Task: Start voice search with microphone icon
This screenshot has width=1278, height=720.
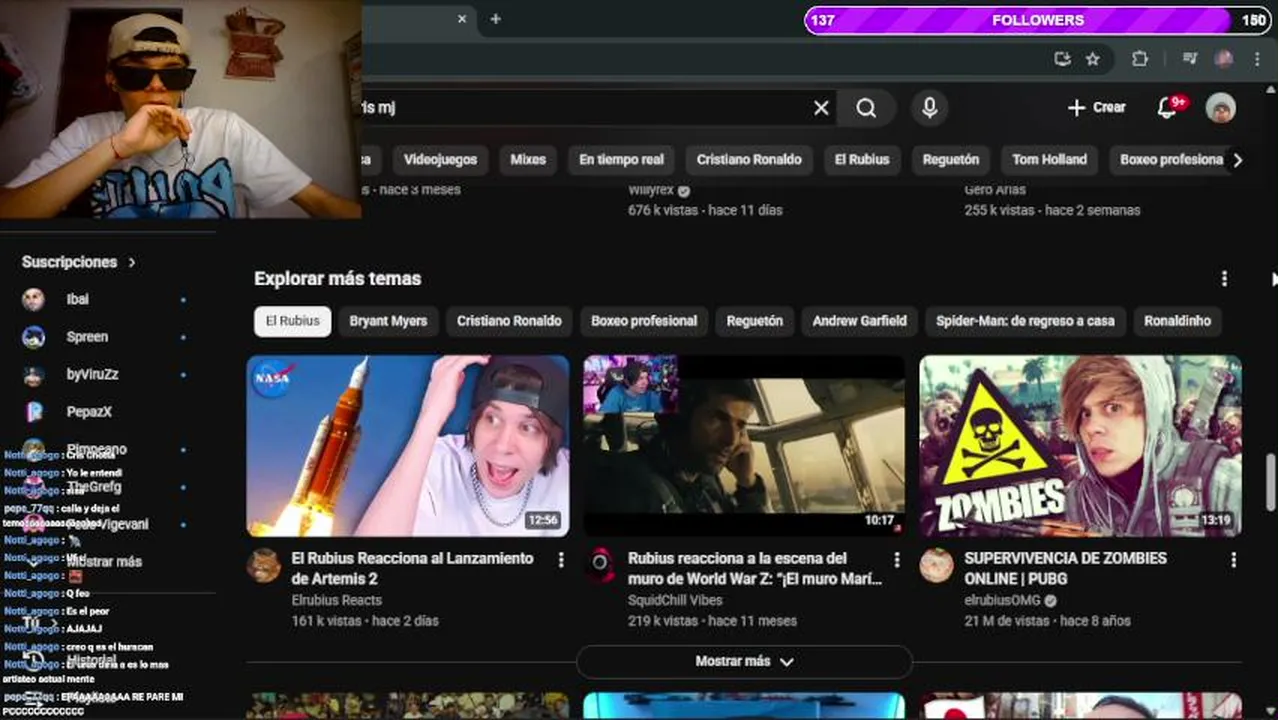Action: tap(930, 108)
